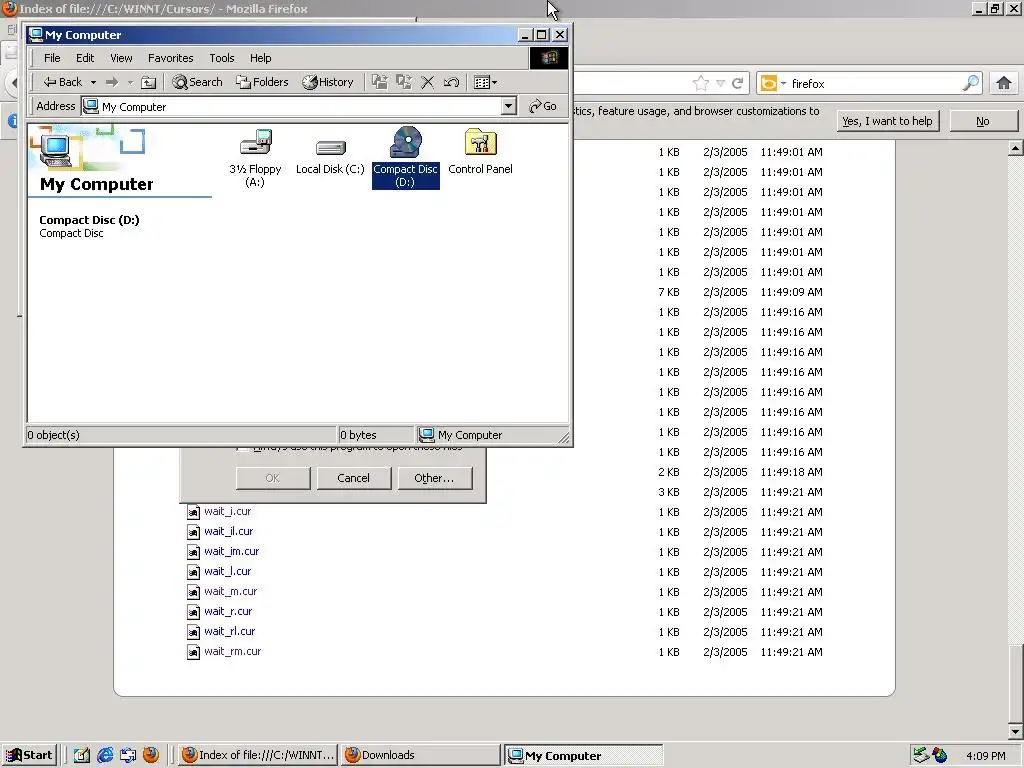The image size is (1024, 768).
Task: Click the Go button next to Address
Action: pos(543,106)
